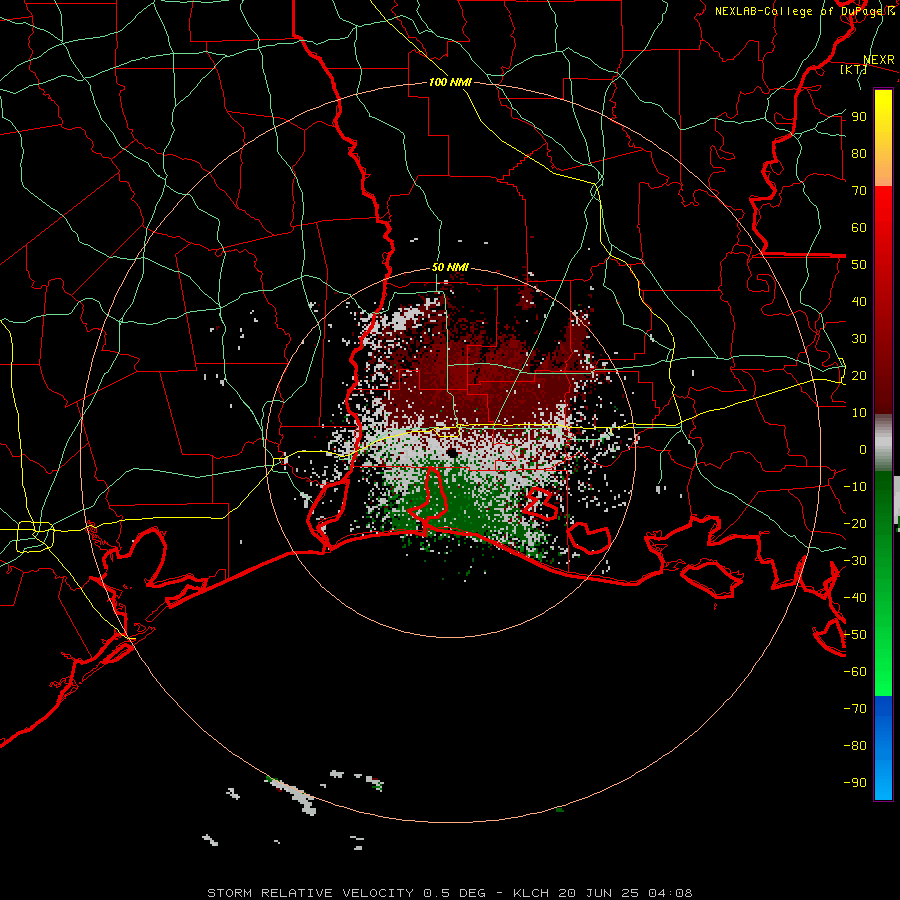
Task: Click the [KT] units label above the color bar
Action: (x=854, y=69)
